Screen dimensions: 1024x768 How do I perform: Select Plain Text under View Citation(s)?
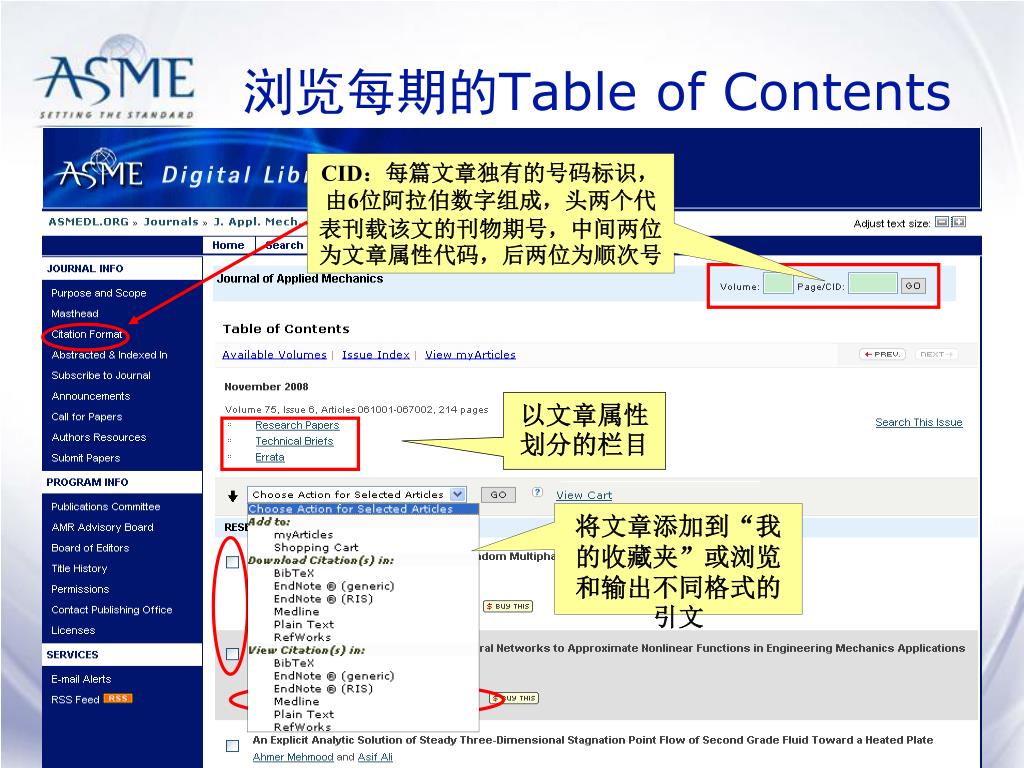pos(304,714)
